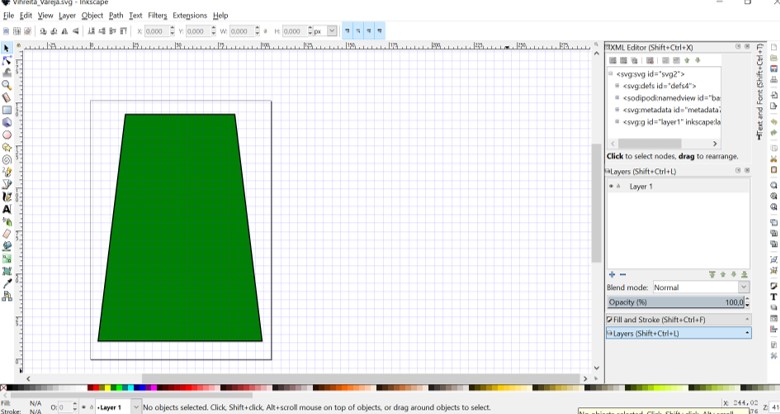Open the Filters menu
This screenshot has height=414, width=780.
(157, 15)
